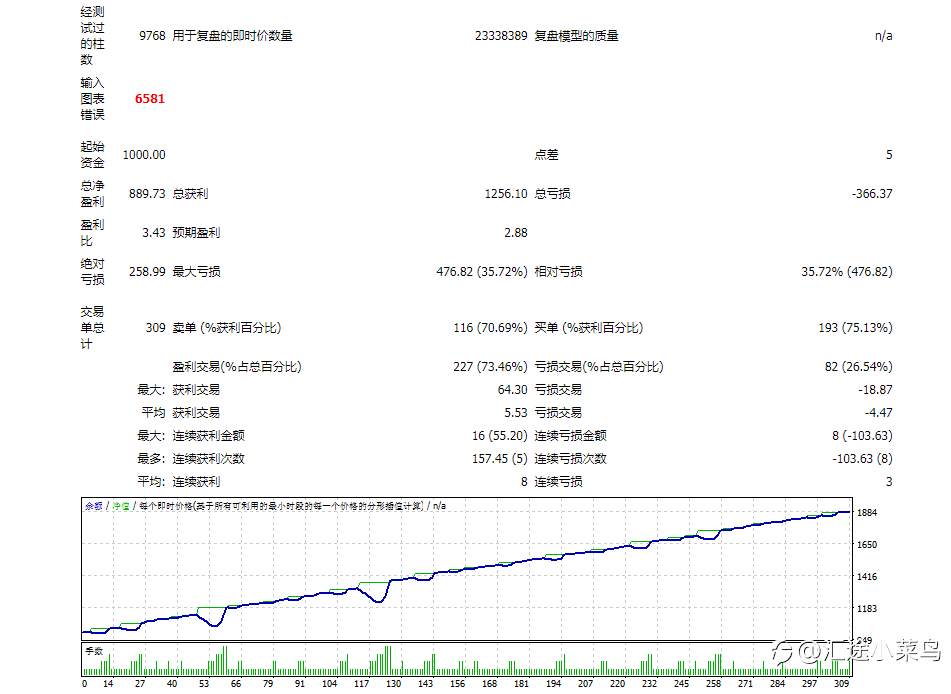Select the 连续获利金额 label
Image resolution: width=951 pixels, height=694 pixels.
[x=209, y=436]
